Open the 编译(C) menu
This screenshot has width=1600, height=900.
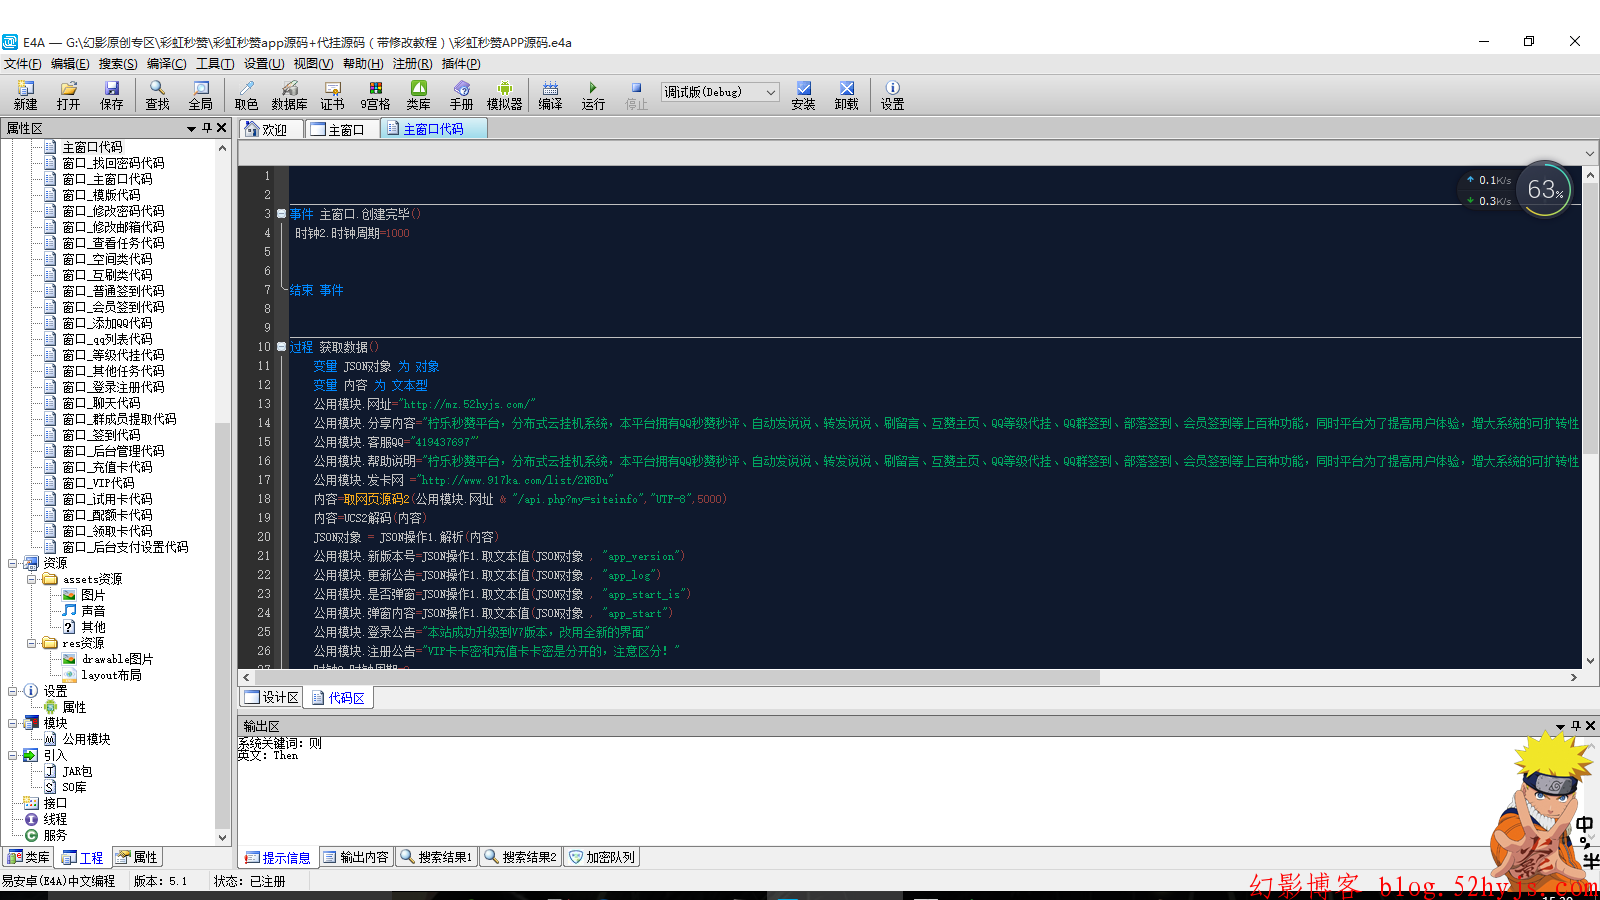tap(166, 64)
